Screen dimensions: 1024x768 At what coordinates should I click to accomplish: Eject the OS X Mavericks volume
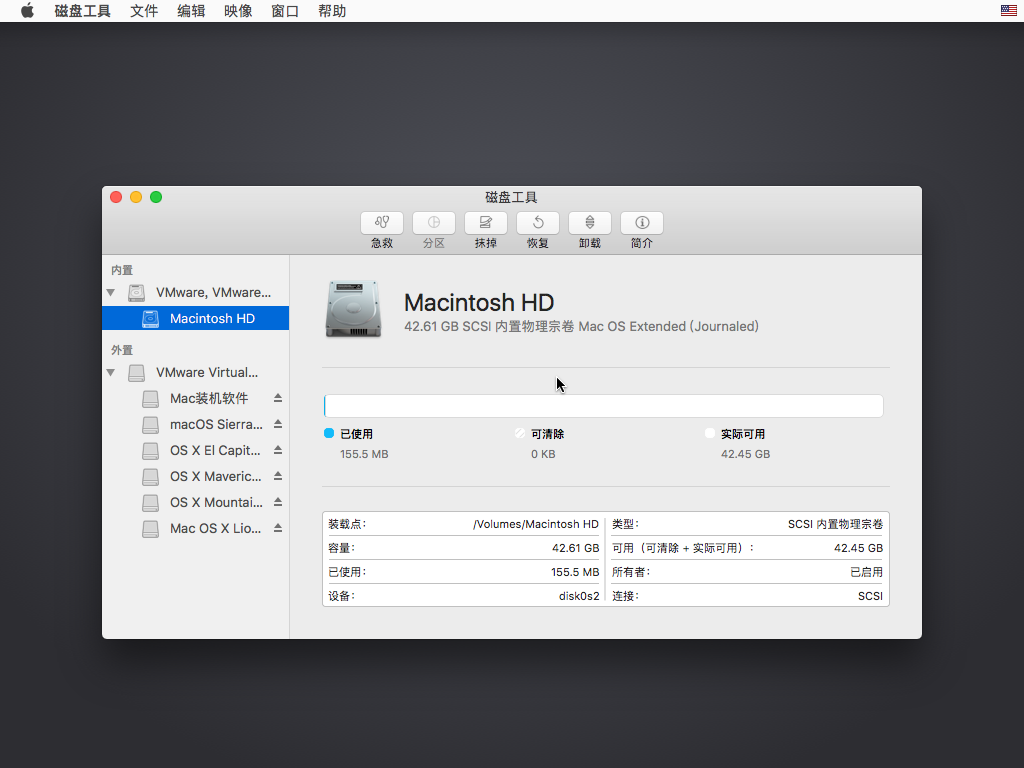point(278,476)
